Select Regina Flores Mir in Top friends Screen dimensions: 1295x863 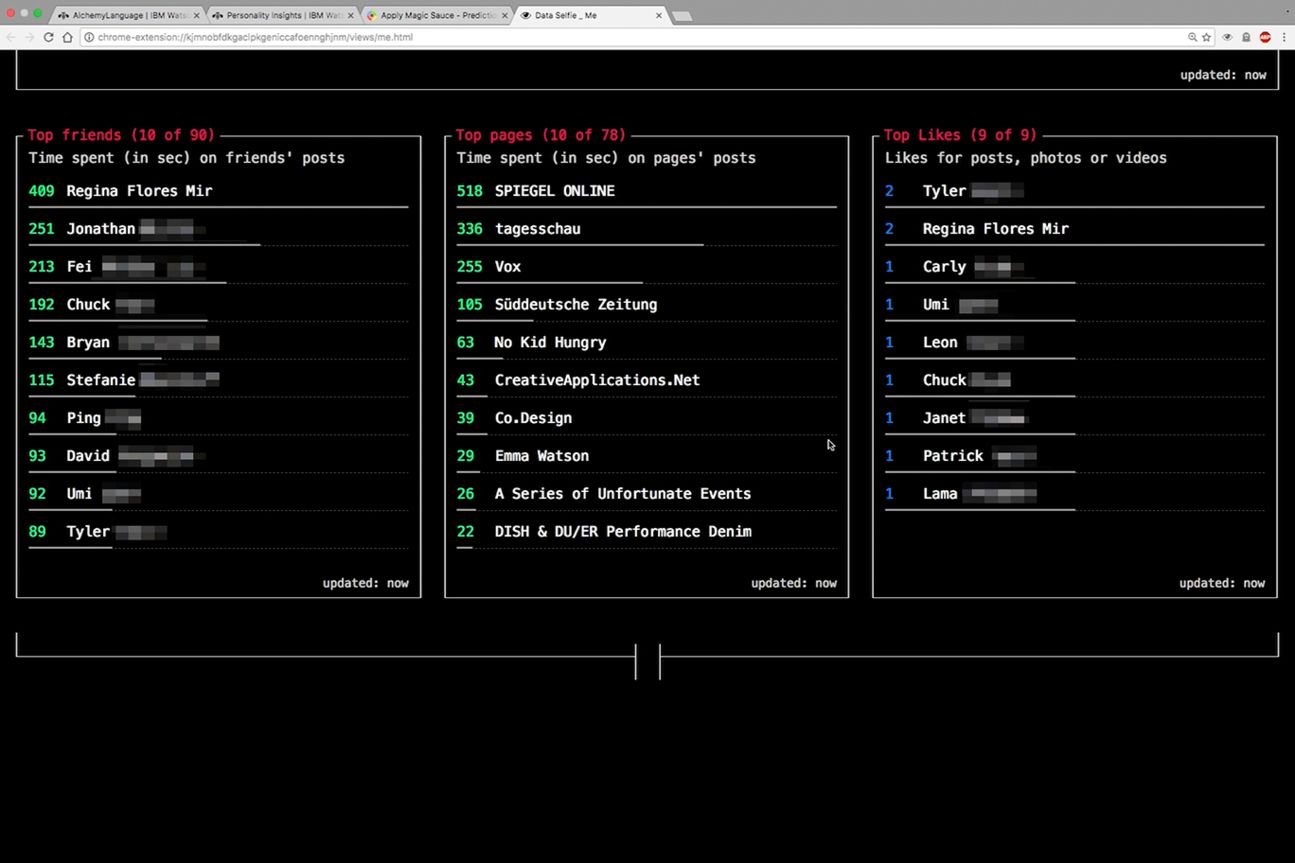pos(139,191)
